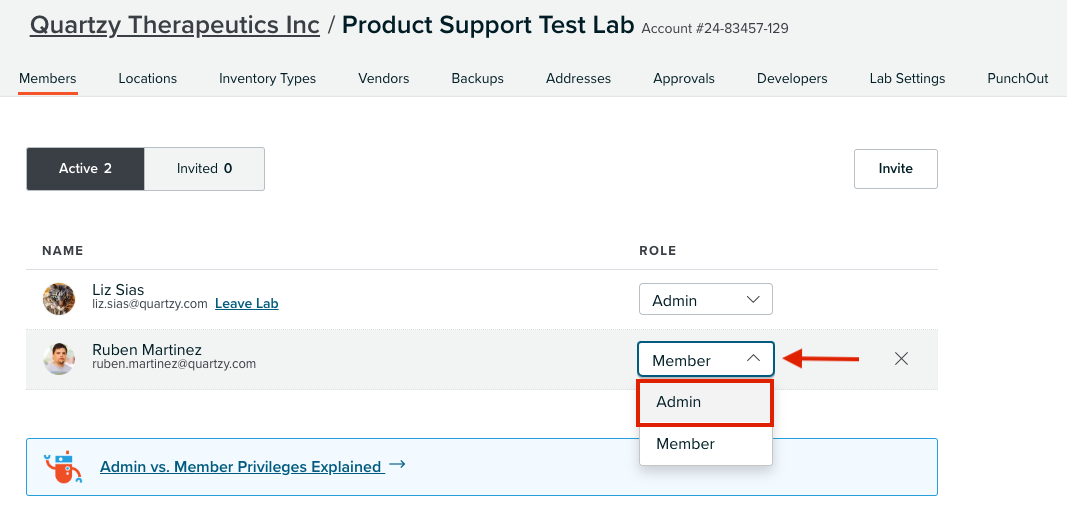Show Active 2 members list
Viewport: 1067px width, 523px height.
[85, 169]
